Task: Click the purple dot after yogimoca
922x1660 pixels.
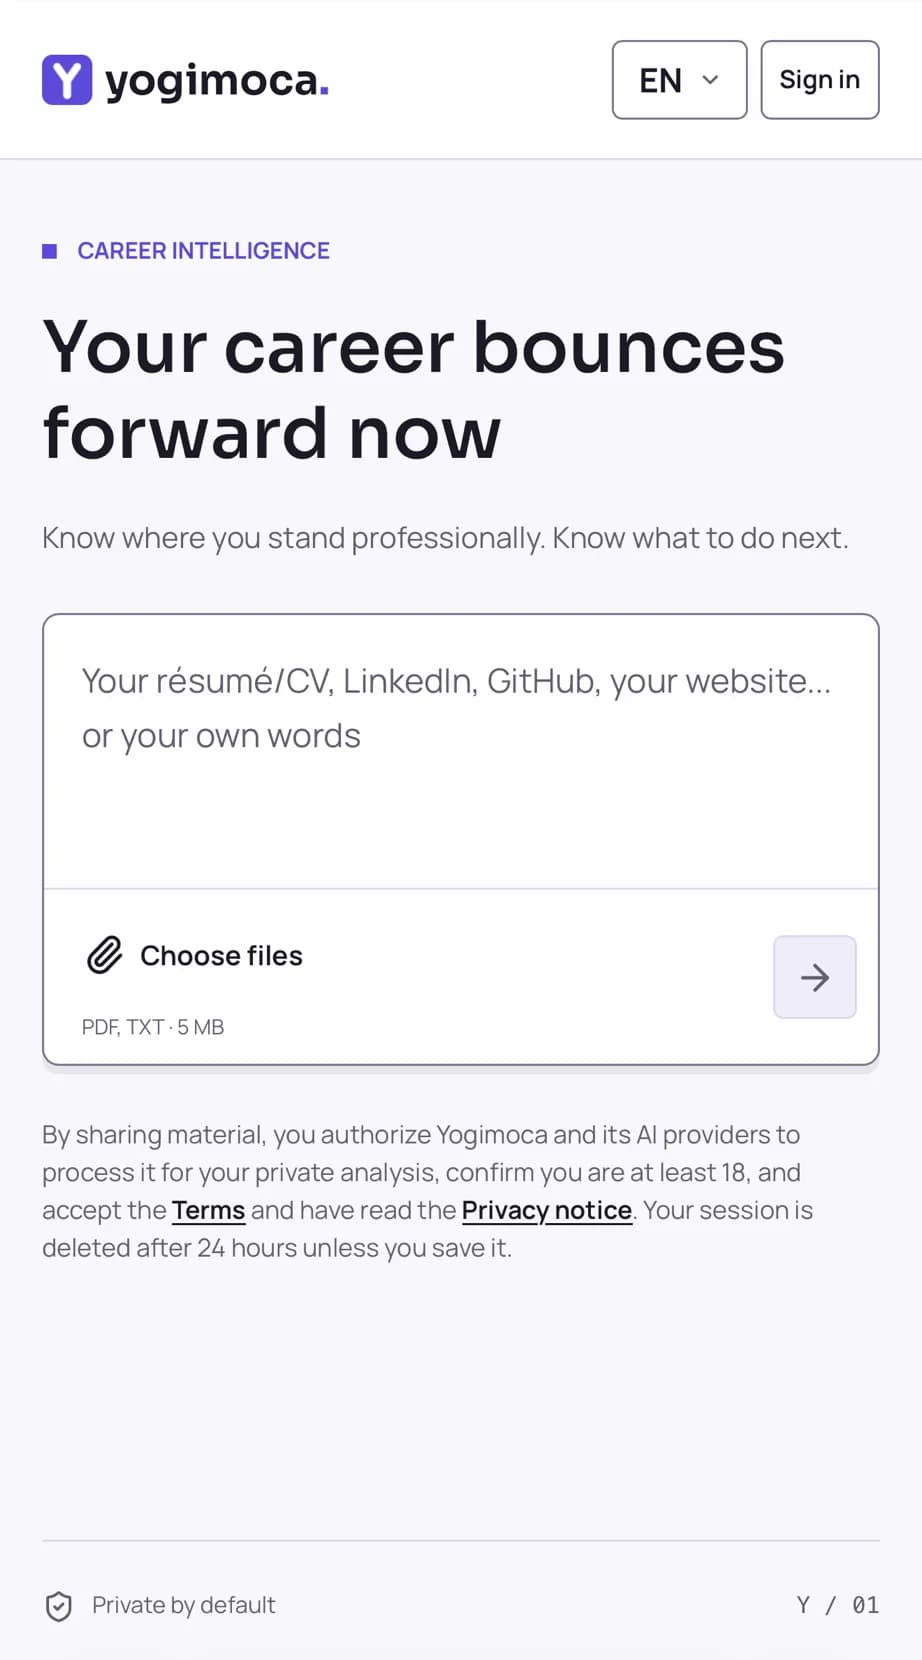Action: coord(324,93)
